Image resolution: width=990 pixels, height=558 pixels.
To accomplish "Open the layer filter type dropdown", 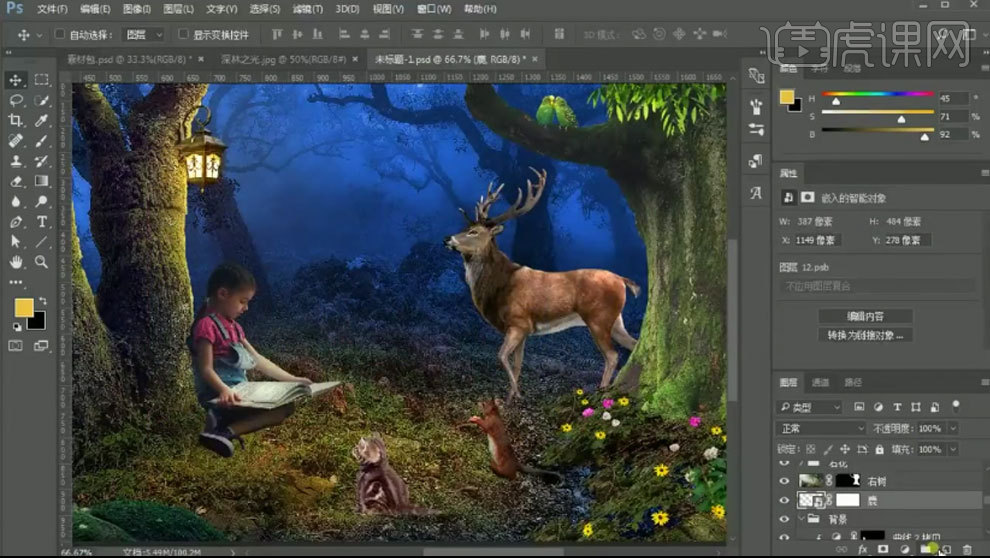I will (x=810, y=407).
